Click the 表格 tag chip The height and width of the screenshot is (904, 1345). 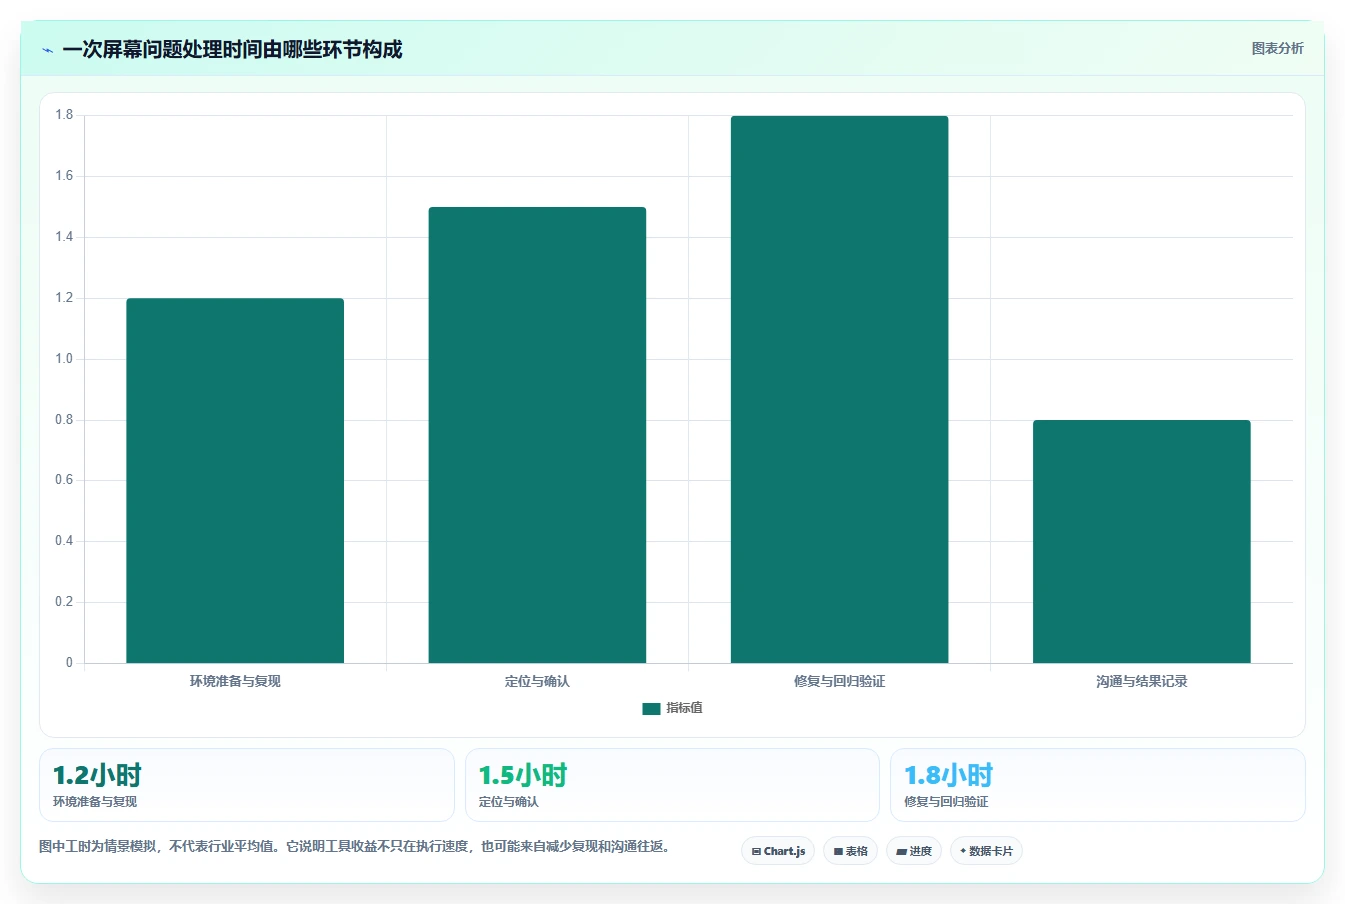point(851,851)
